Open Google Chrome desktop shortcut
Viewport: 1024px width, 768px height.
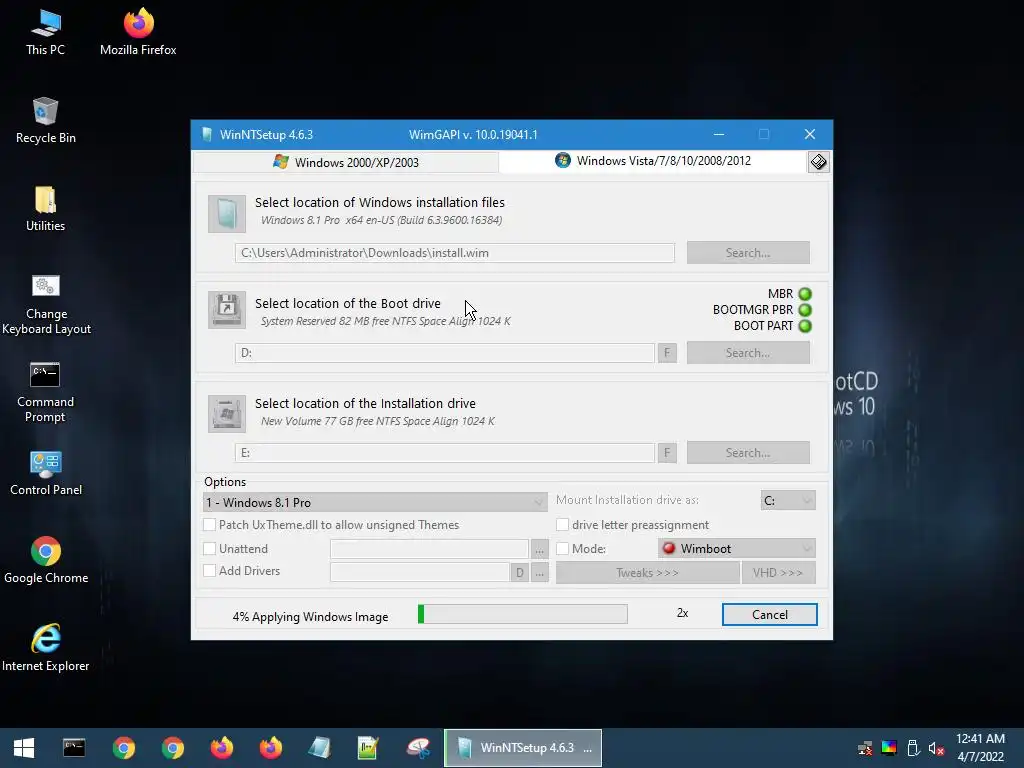(x=46, y=561)
